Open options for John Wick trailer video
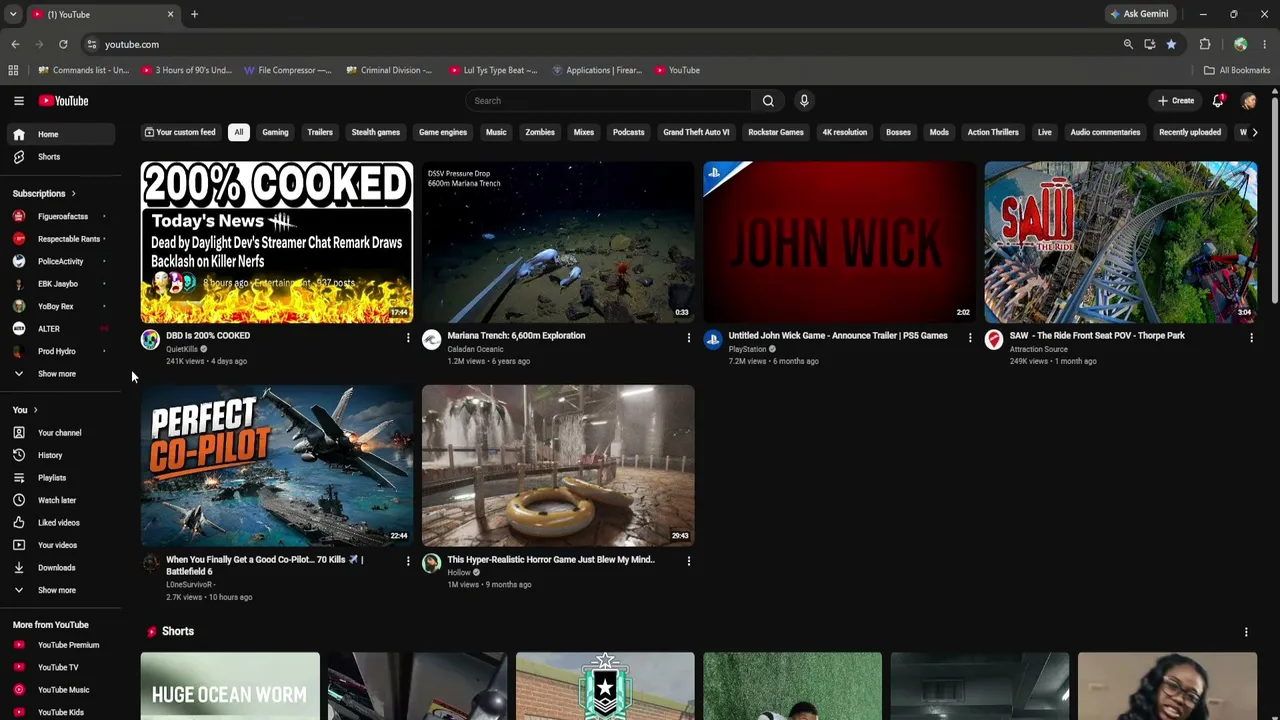 coord(970,338)
